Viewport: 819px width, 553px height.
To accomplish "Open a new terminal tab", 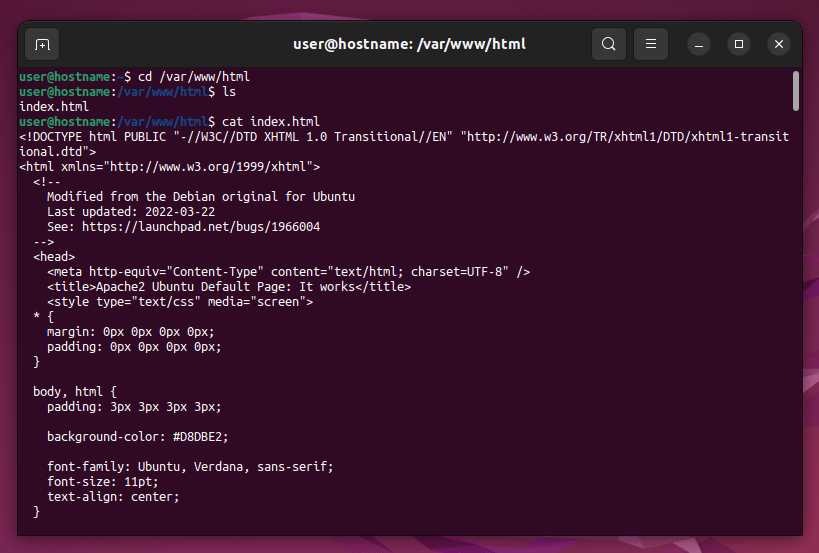I will click(x=42, y=44).
